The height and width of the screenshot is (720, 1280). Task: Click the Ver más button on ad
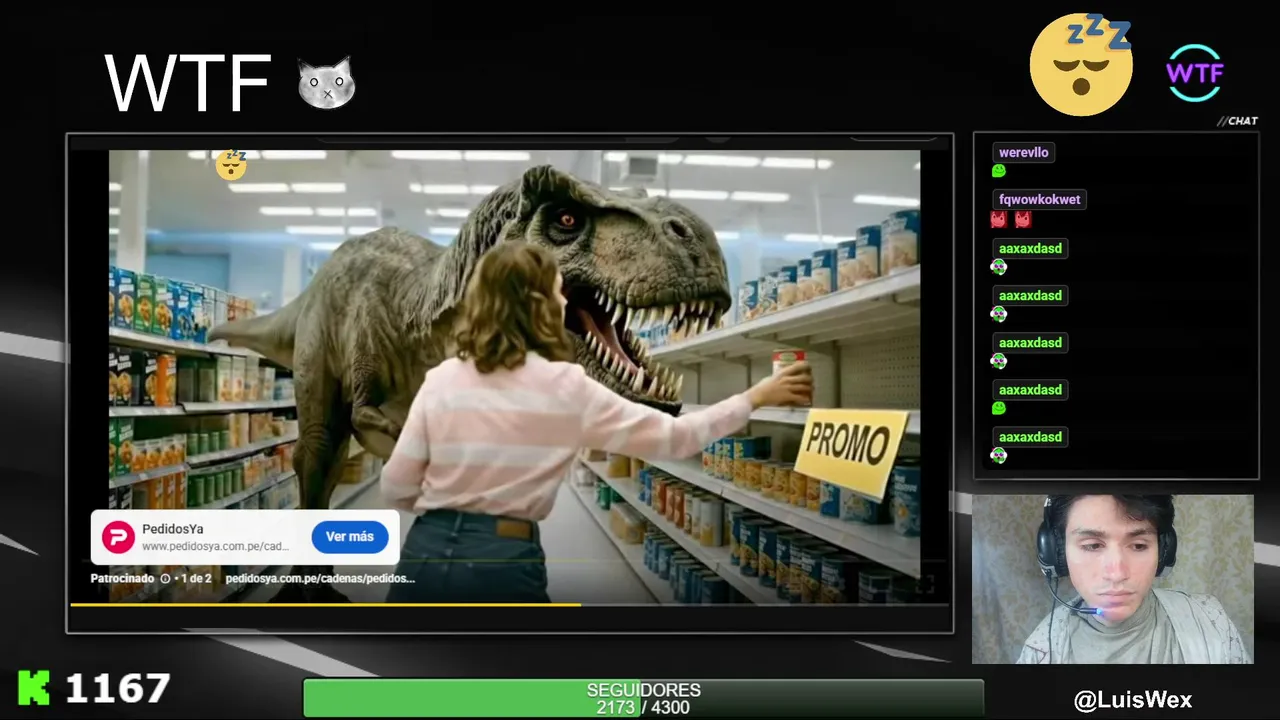[350, 537]
